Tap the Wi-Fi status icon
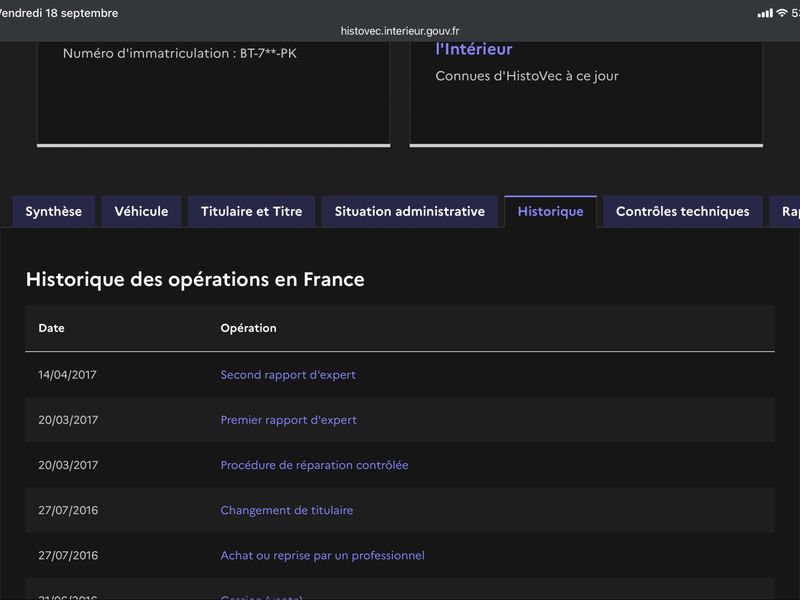The image size is (800, 600). coord(782,13)
